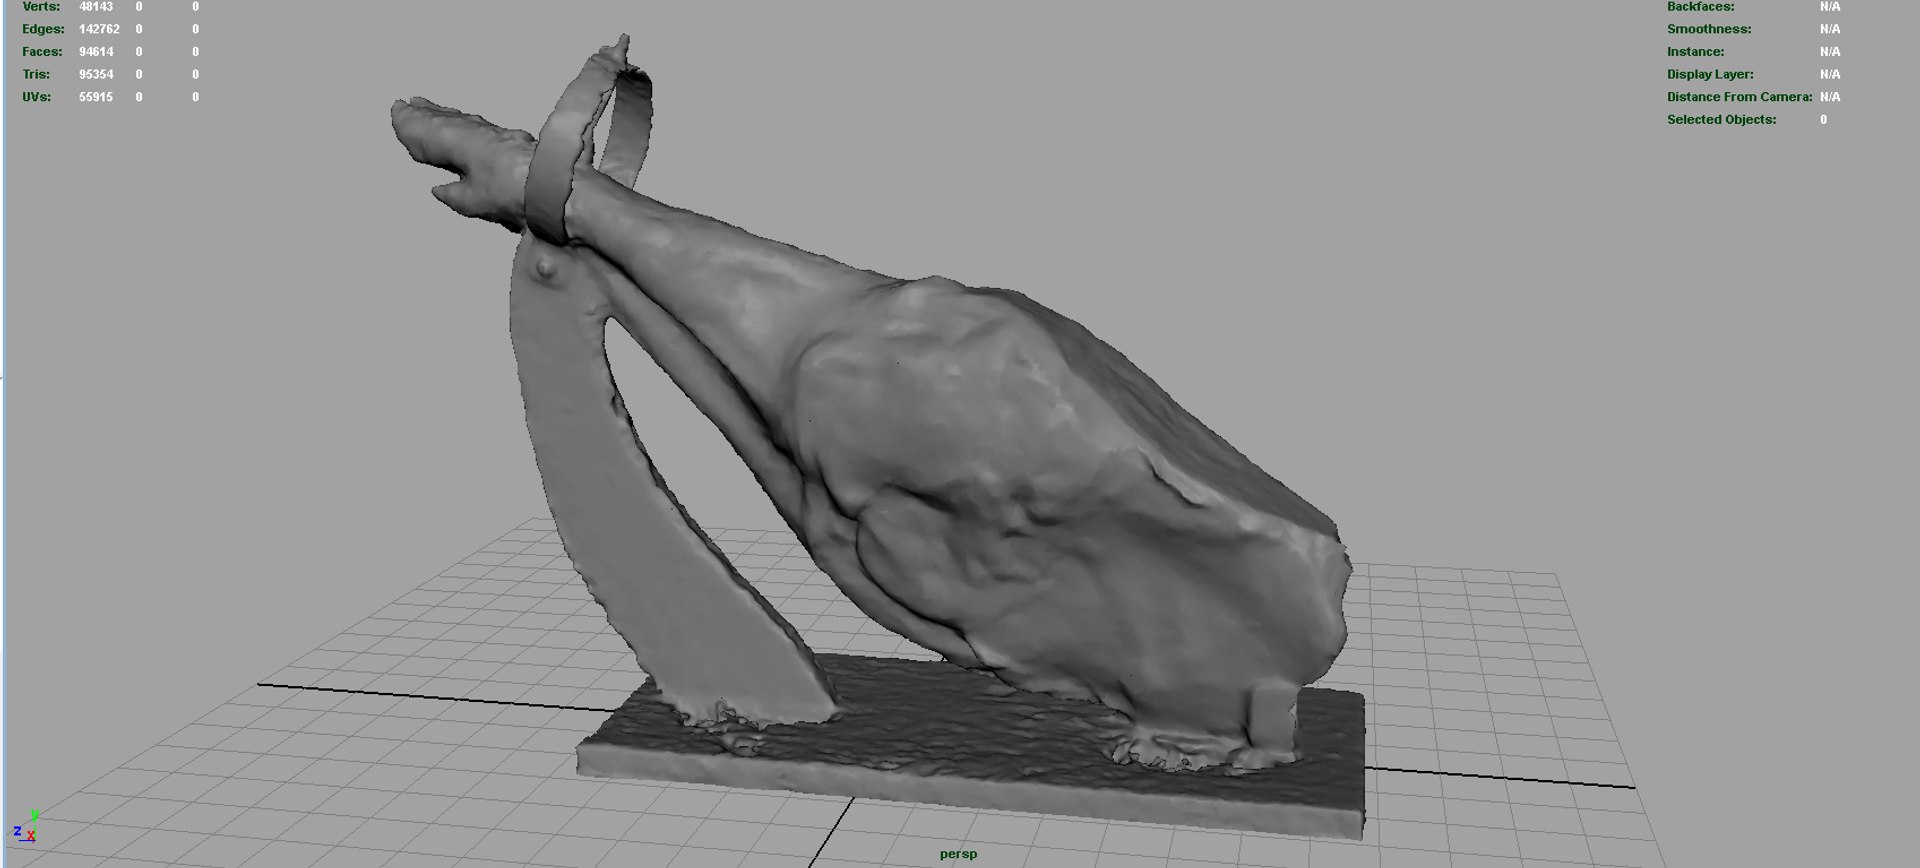1920x868 pixels.
Task: Click the triangle count value "95354"
Action: click(x=96, y=74)
